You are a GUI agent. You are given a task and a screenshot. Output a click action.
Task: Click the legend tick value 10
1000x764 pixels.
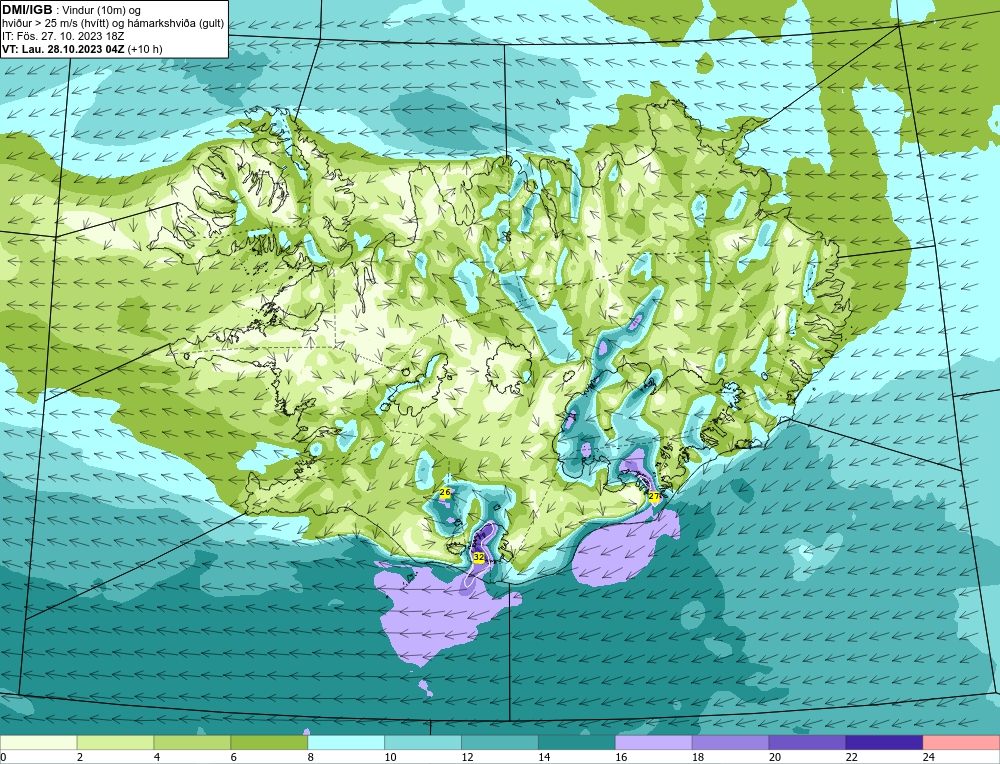(x=390, y=757)
